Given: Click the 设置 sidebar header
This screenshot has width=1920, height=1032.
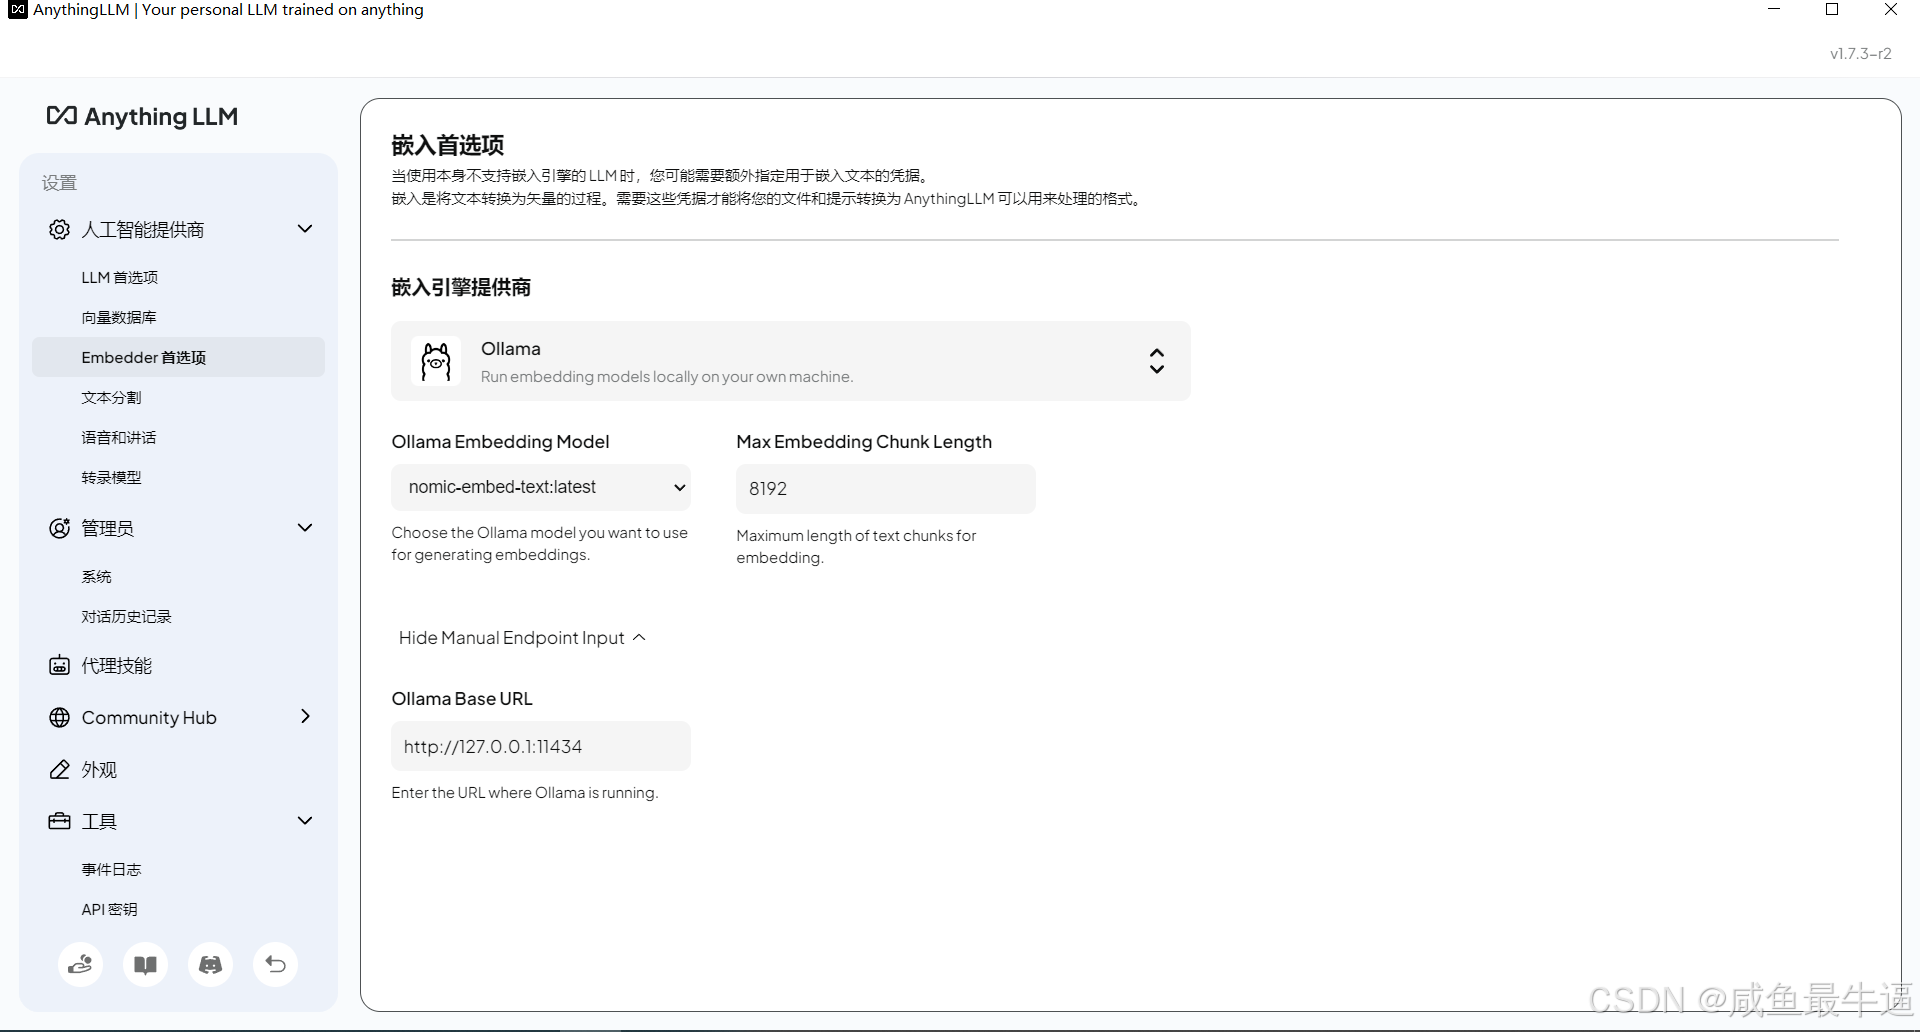Looking at the screenshot, I should [x=59, y=182].
